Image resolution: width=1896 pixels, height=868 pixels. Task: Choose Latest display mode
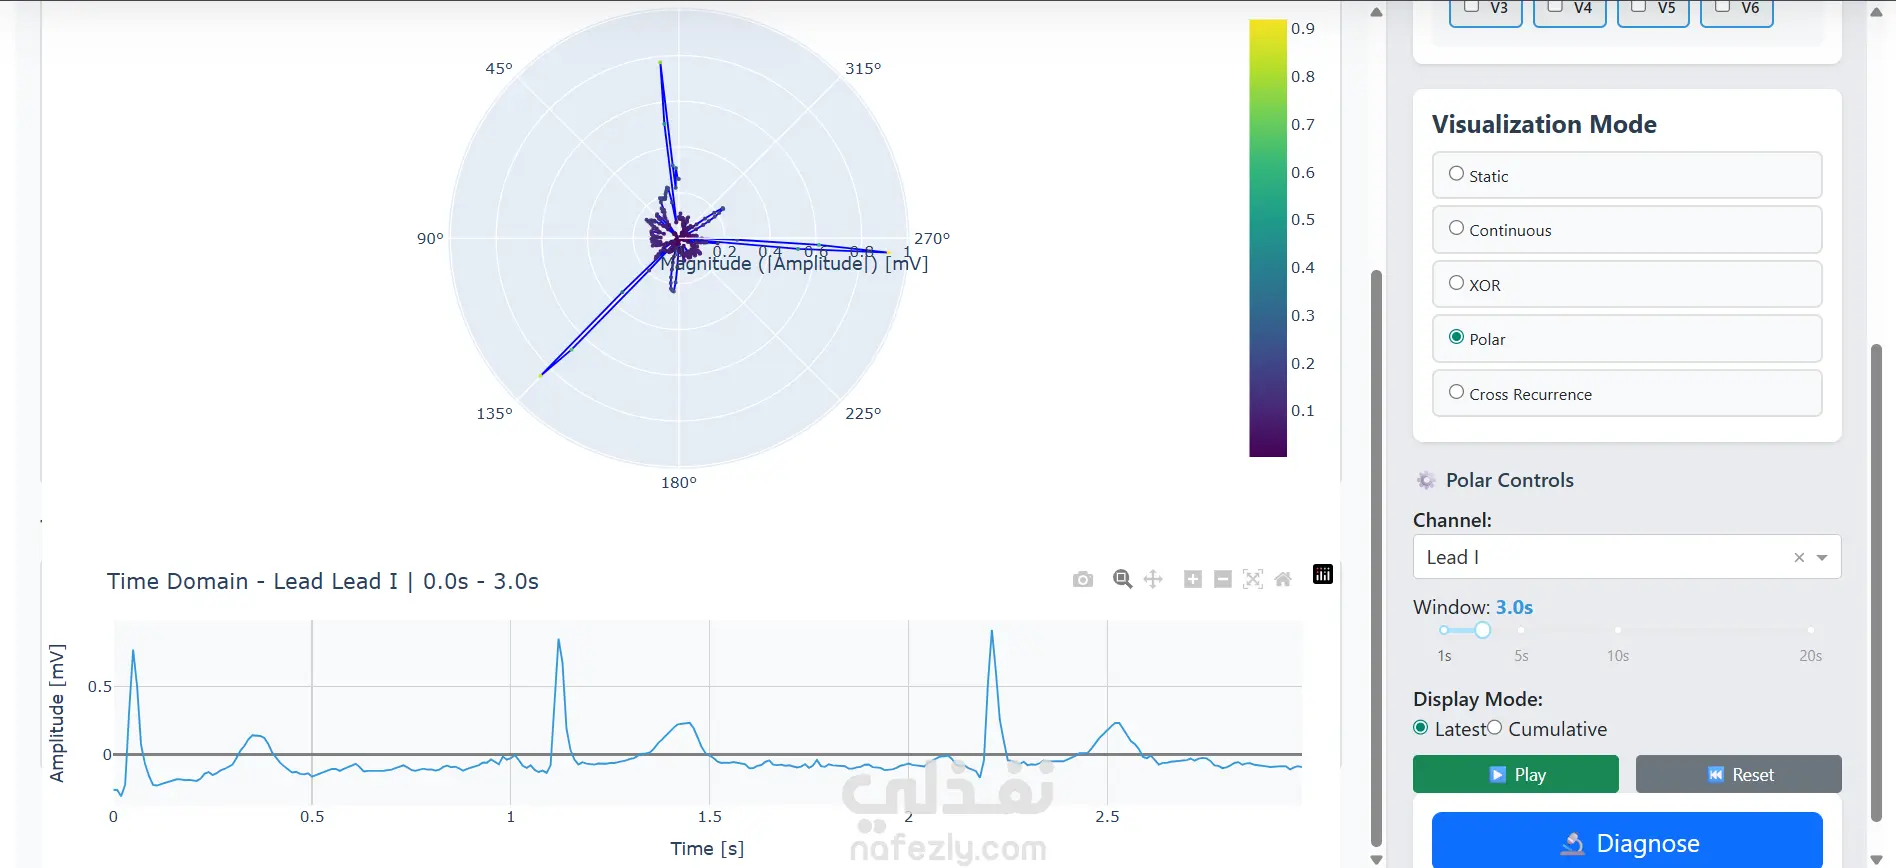pyautogui.click(x=1420, y=728)
